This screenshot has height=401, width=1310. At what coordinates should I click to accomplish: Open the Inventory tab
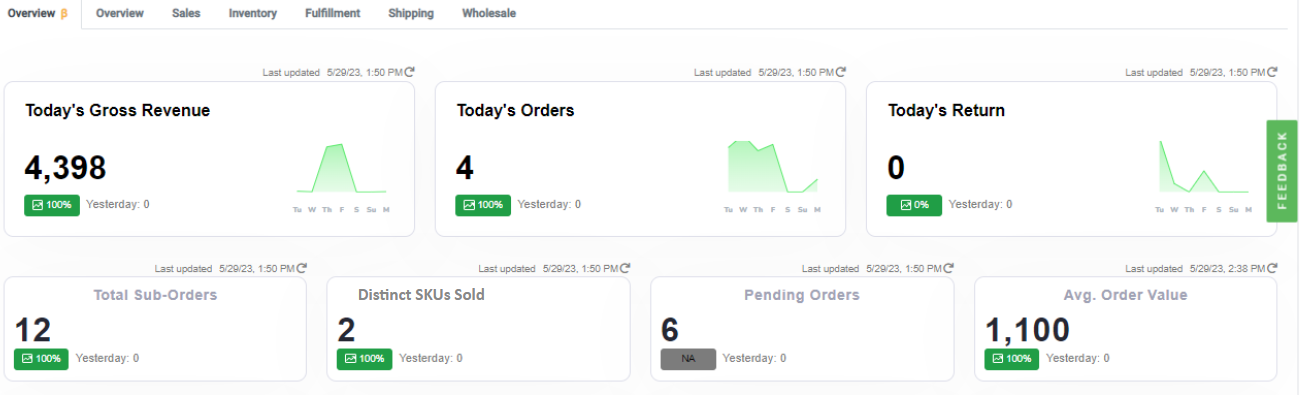[x=253, y=13]
